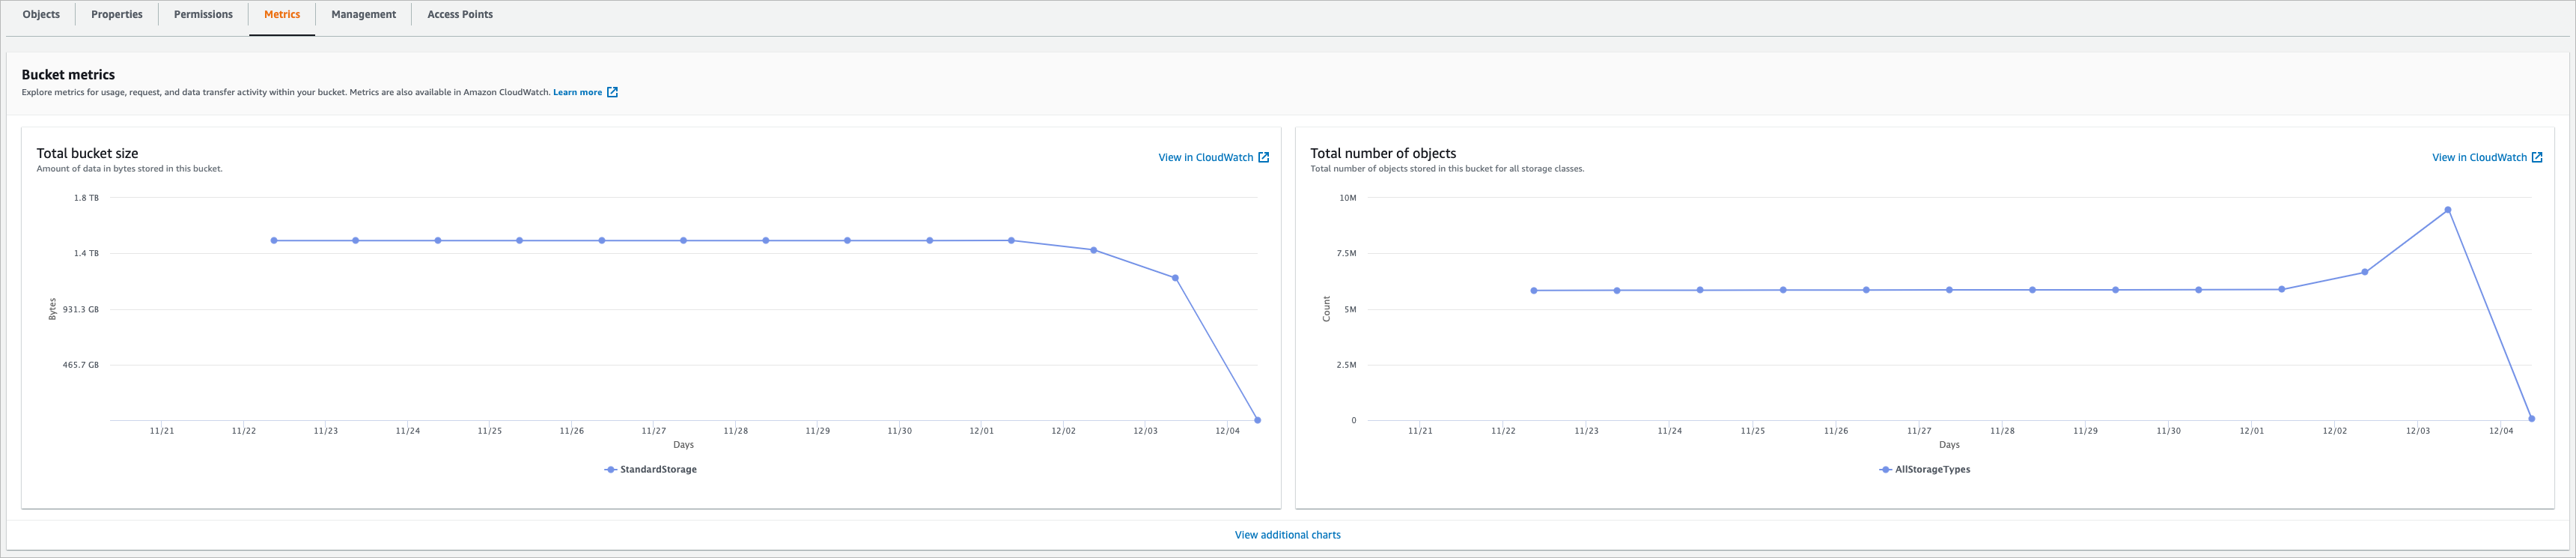The width and height of the screenshot is (2576, 558).
Task: Click the AllStorageTypes legend label
Action: (1932, 470)
